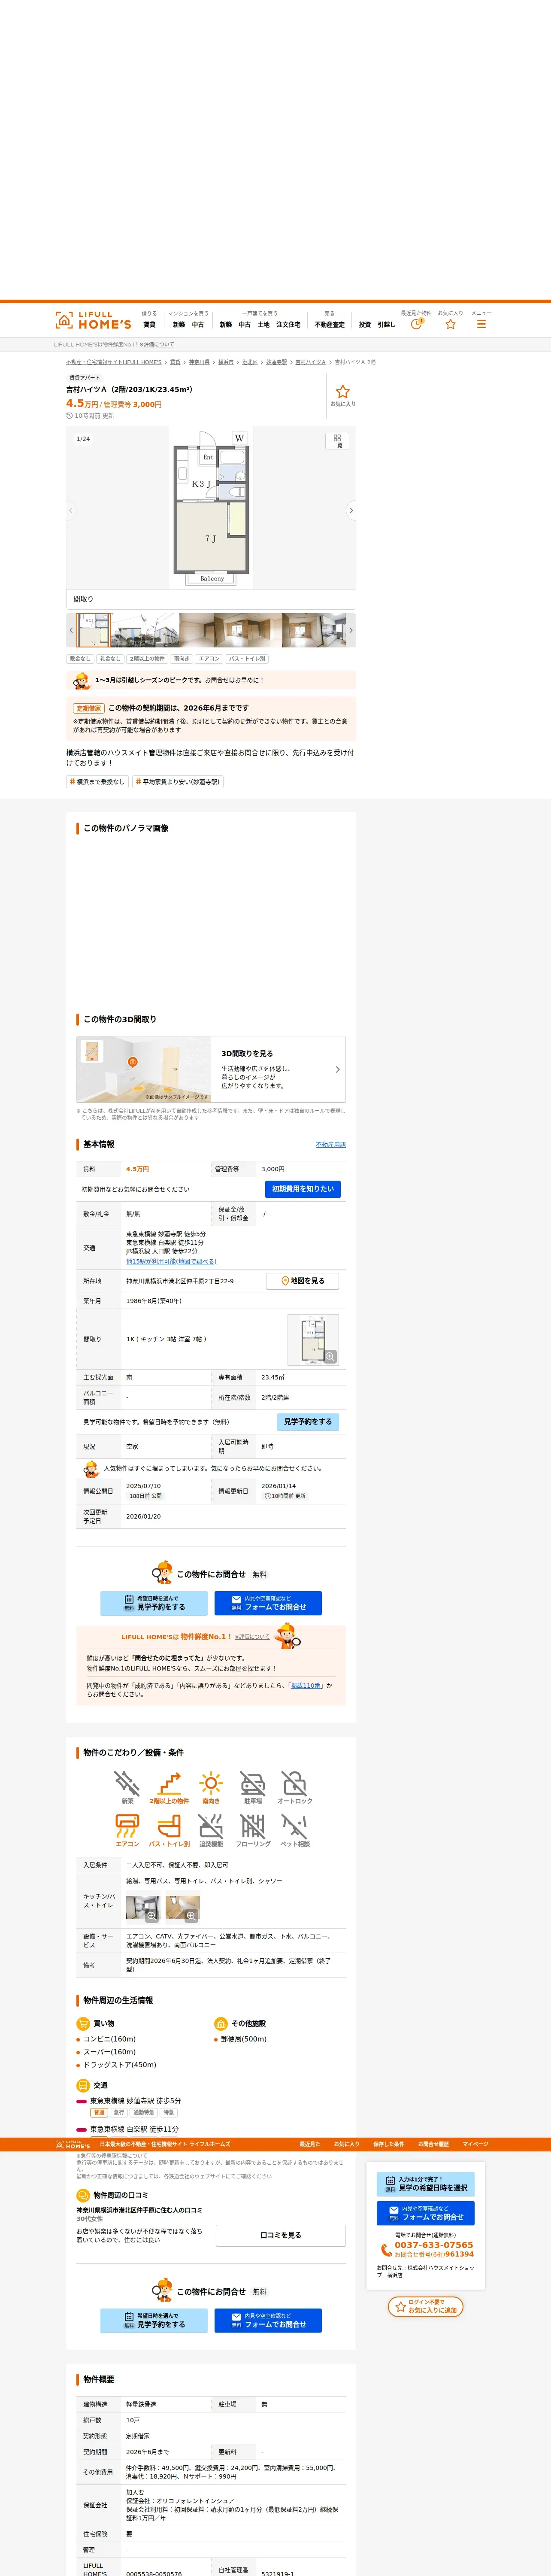Open お問合せ履歴 in the orange sticky bar
This screenshot has width=551, height=2576.
pos(433,2144)
